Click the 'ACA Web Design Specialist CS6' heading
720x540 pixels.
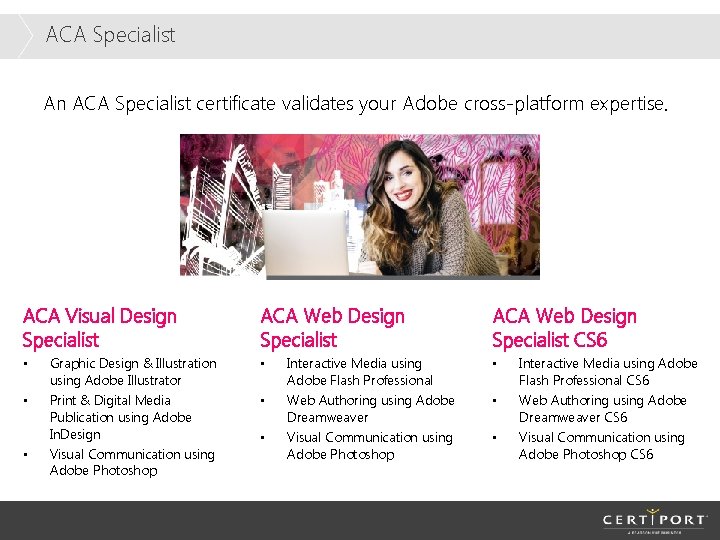click(x=564, y=328)
